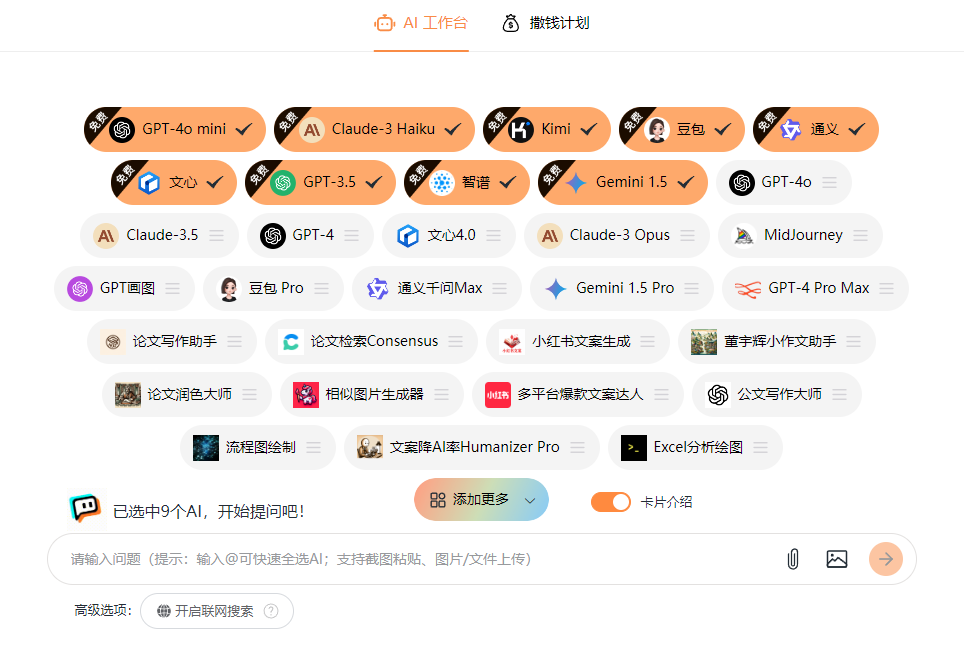
Task: Click the GPT画图 handle lines
Action: pyautogui.click(x=173, y=288)
